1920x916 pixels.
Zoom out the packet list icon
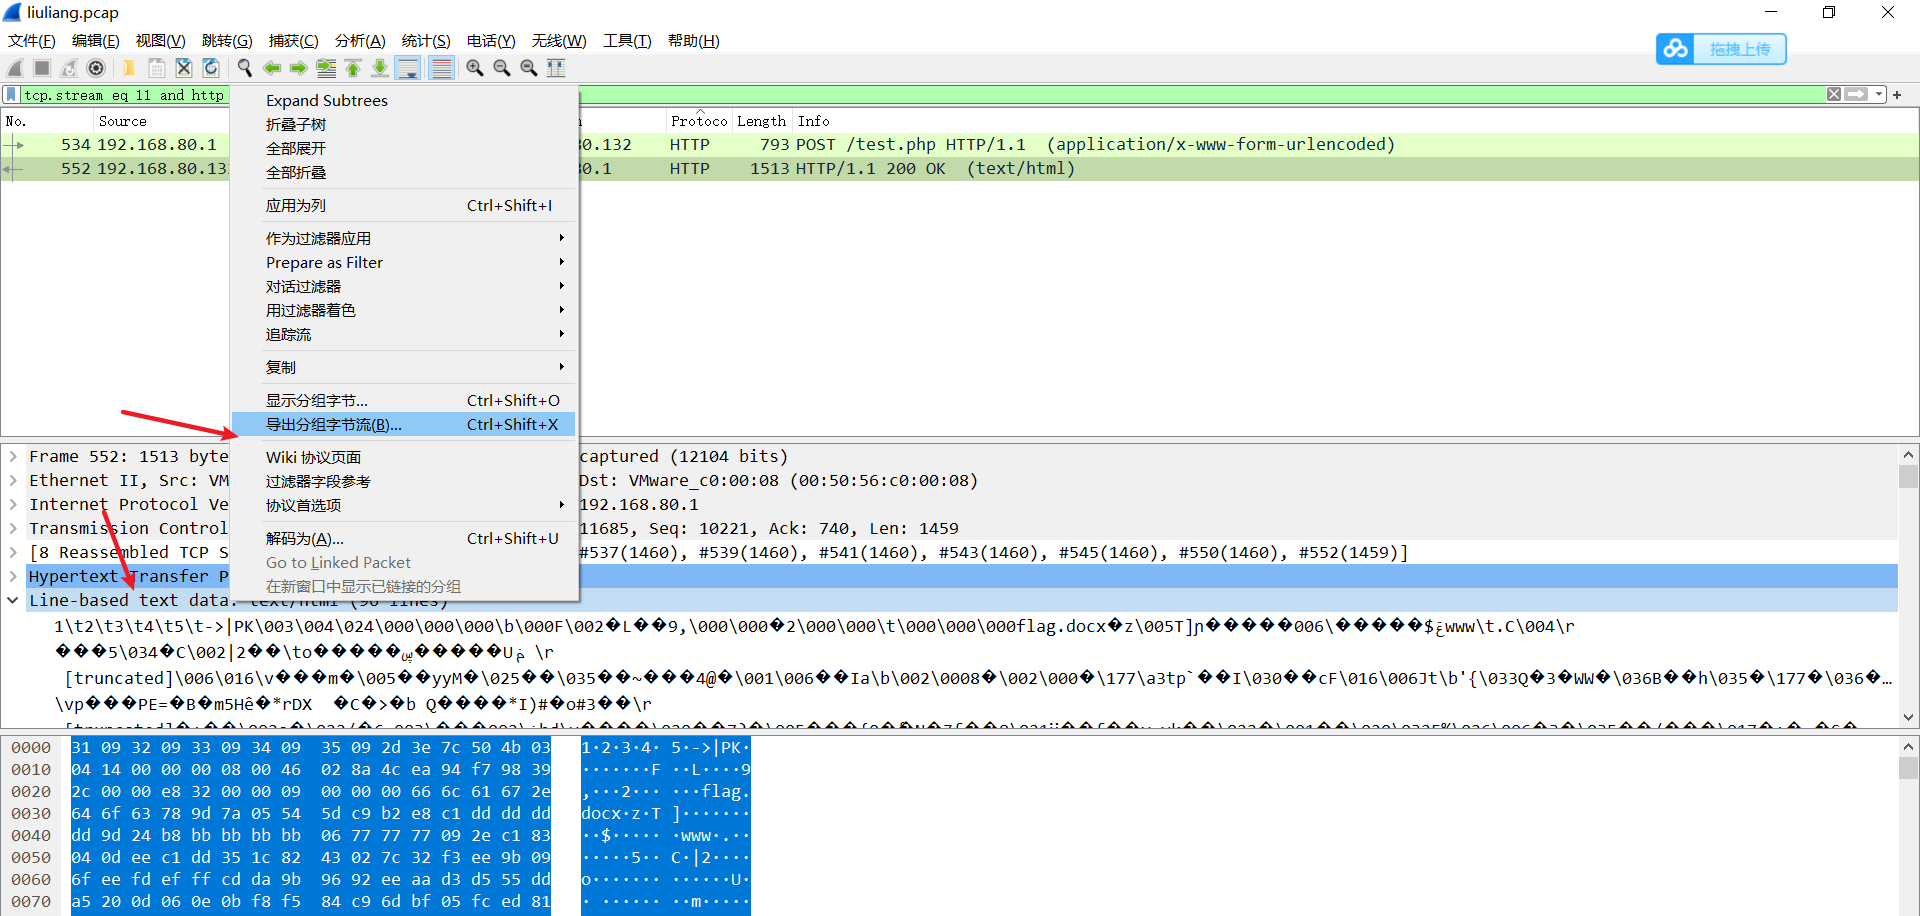coord(502,67)
